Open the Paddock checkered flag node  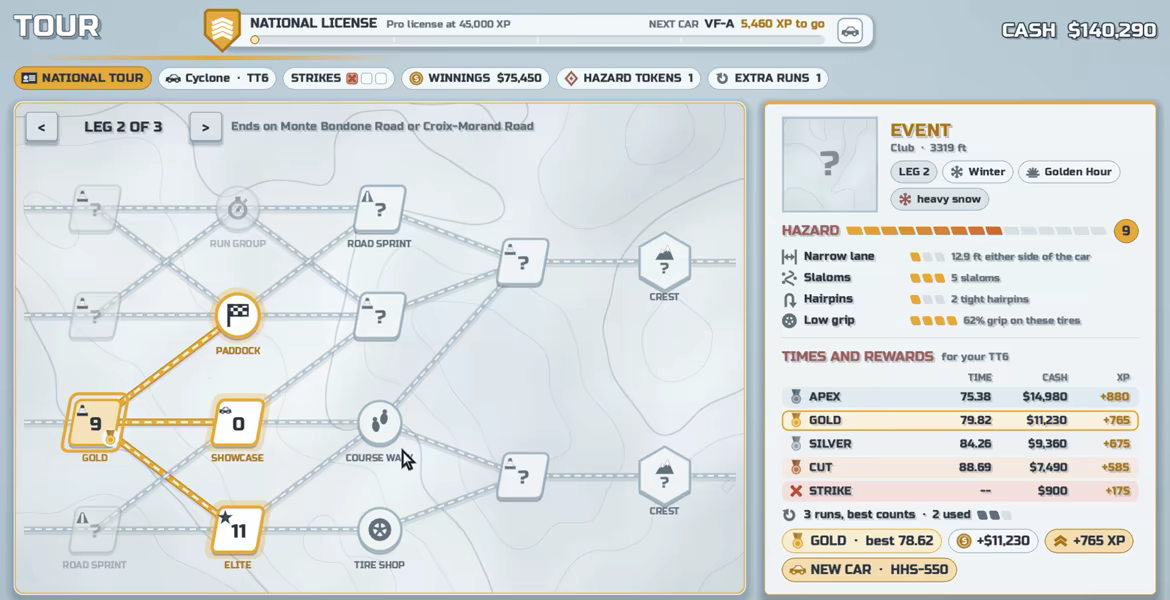tap(237, 316)
